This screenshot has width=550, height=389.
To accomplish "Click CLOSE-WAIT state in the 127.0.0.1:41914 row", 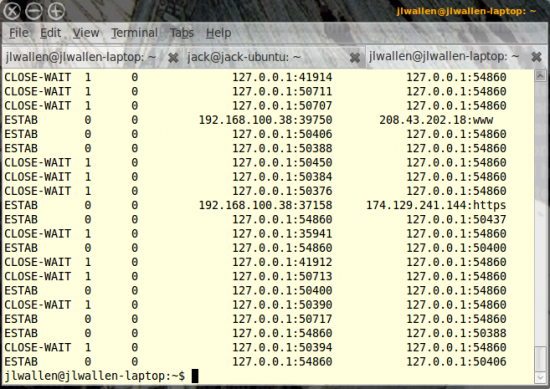I will click(38, 78).
